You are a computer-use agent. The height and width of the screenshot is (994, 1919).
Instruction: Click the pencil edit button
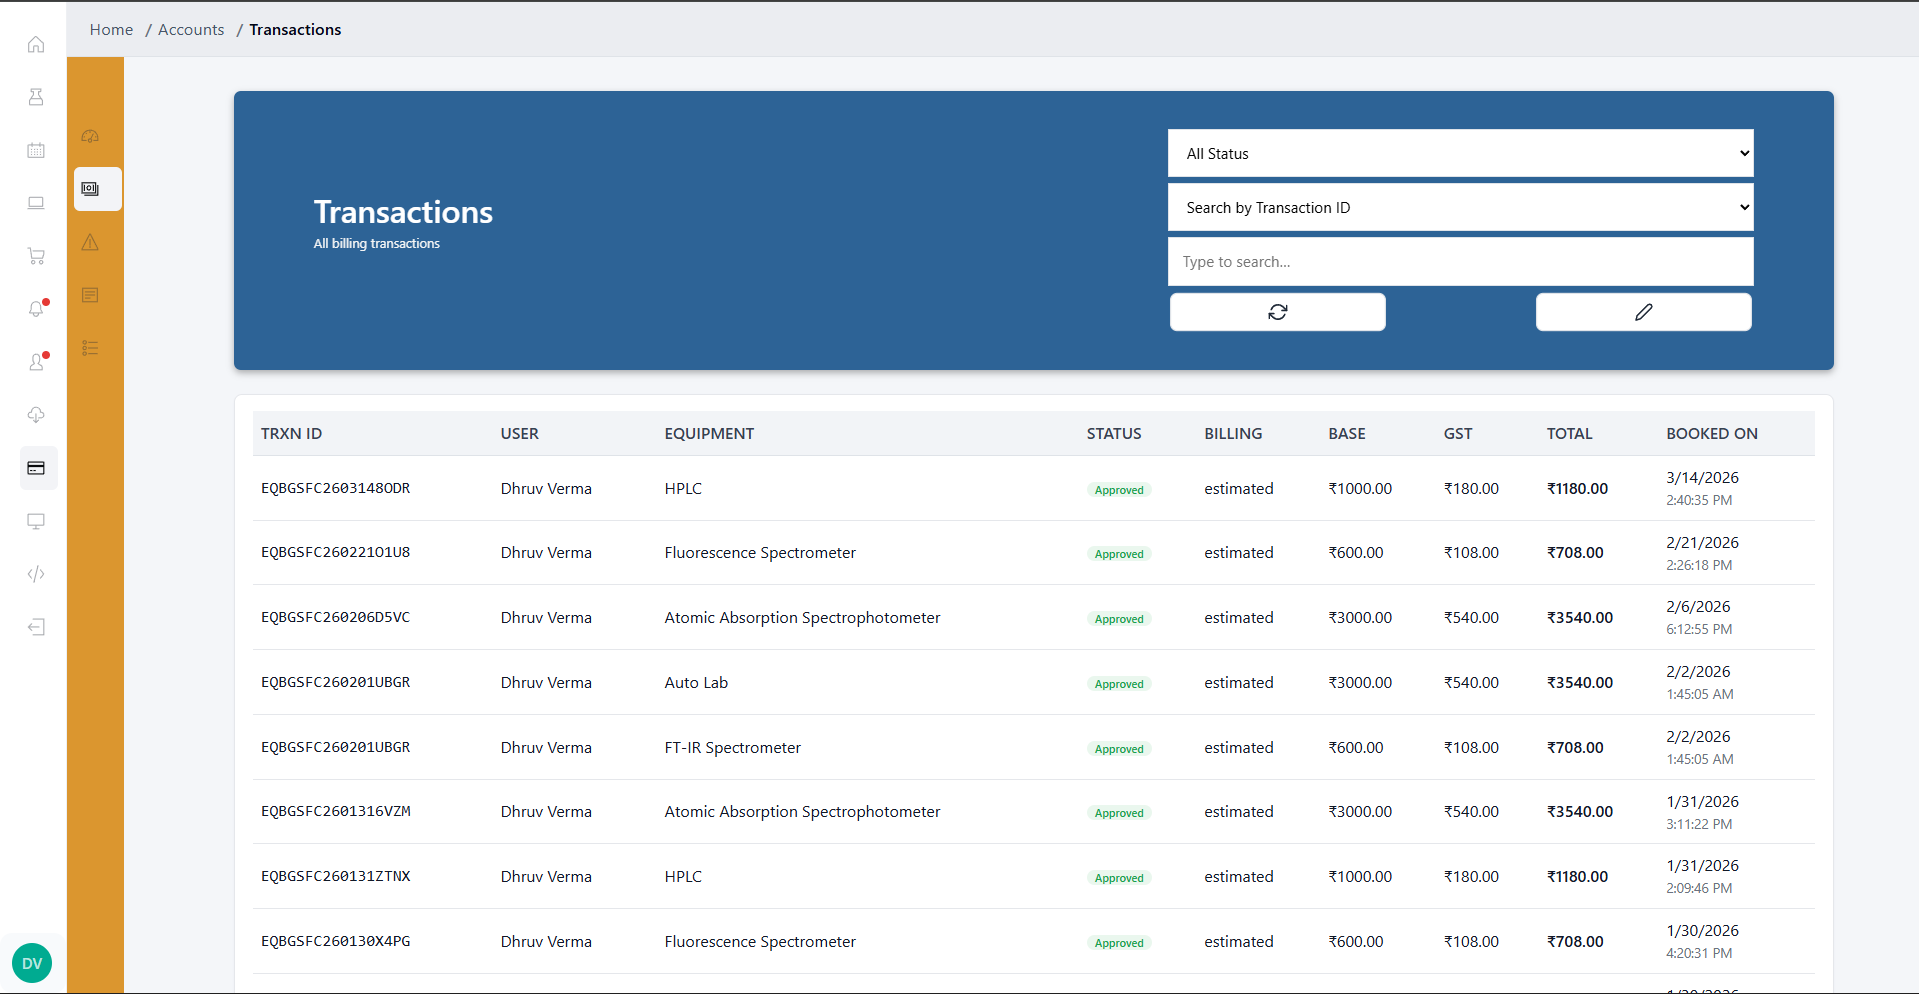point(1643,312)
